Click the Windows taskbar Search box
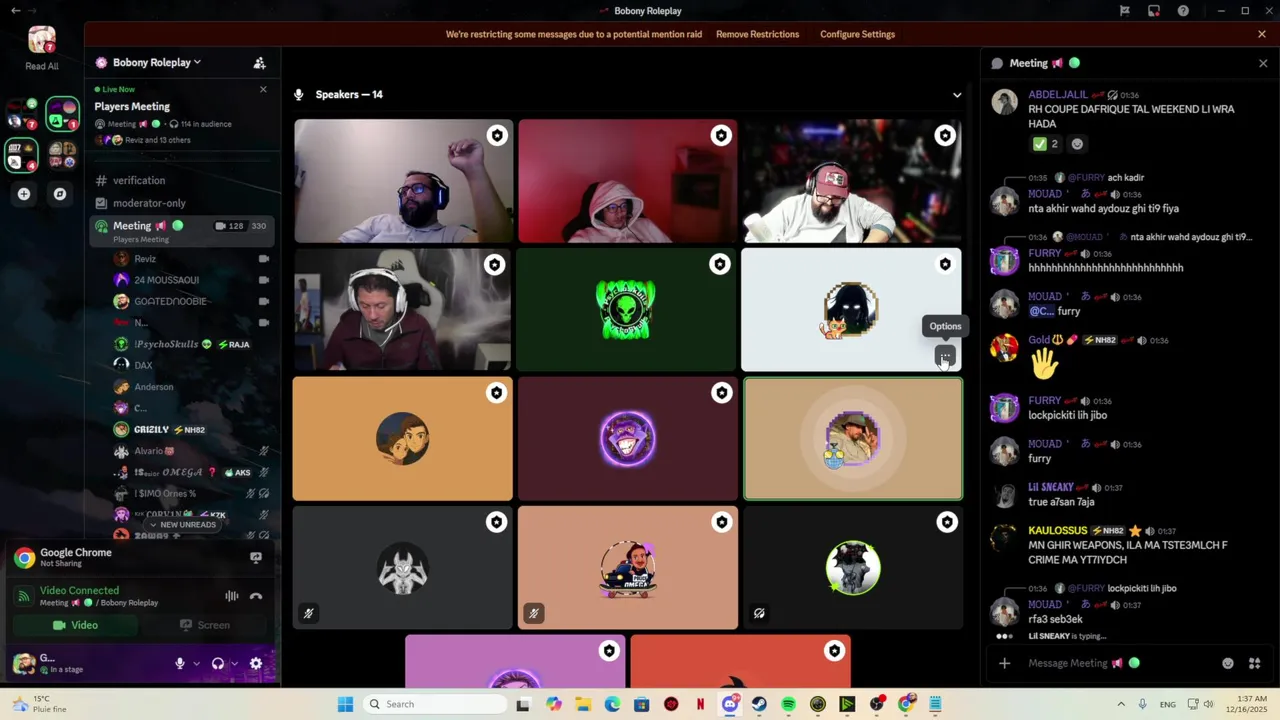 (434, 704)
